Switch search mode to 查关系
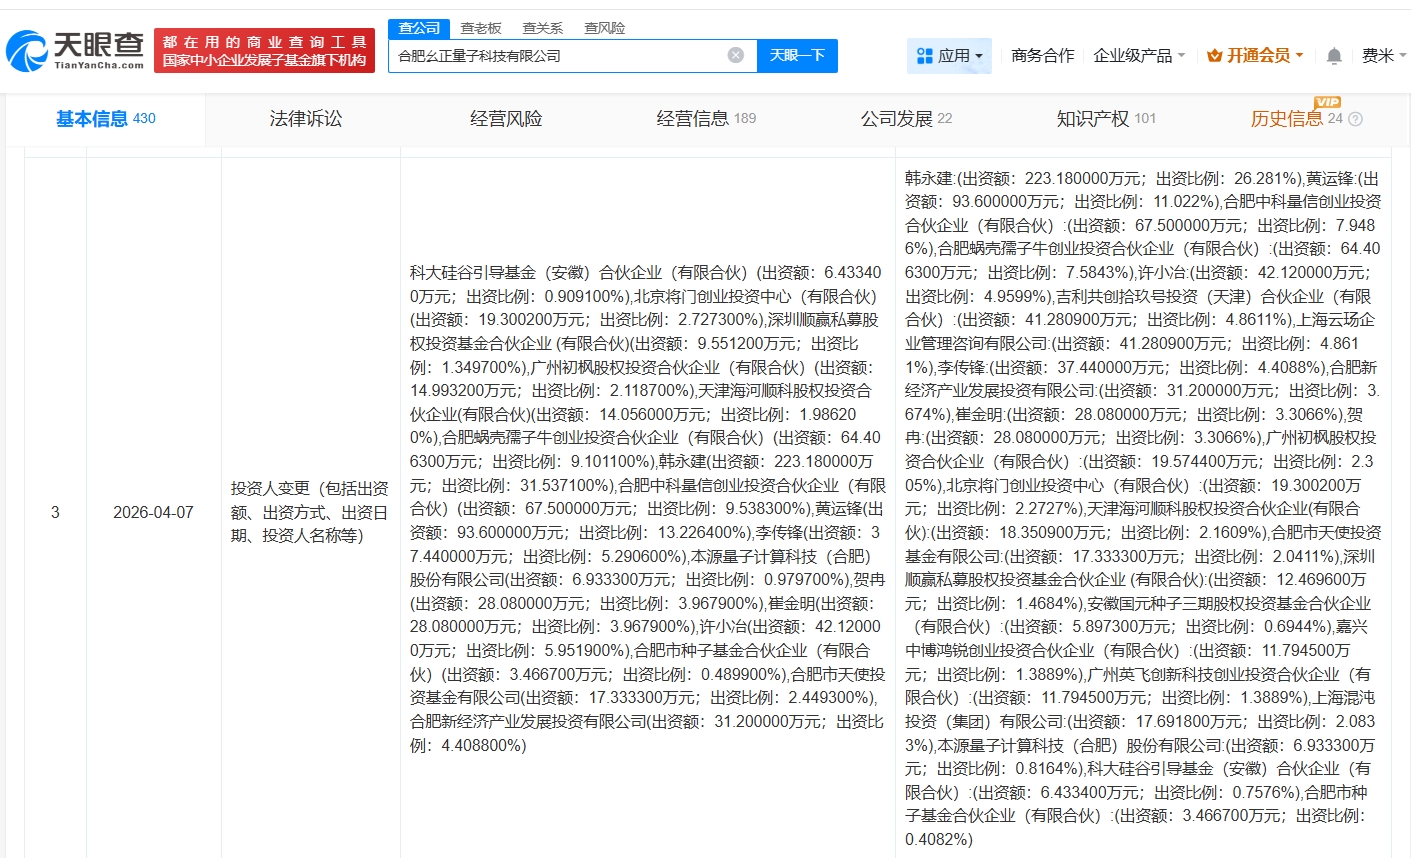This screenshot has width=1411, height=858. pyautogui.click(x=543, y=28)
